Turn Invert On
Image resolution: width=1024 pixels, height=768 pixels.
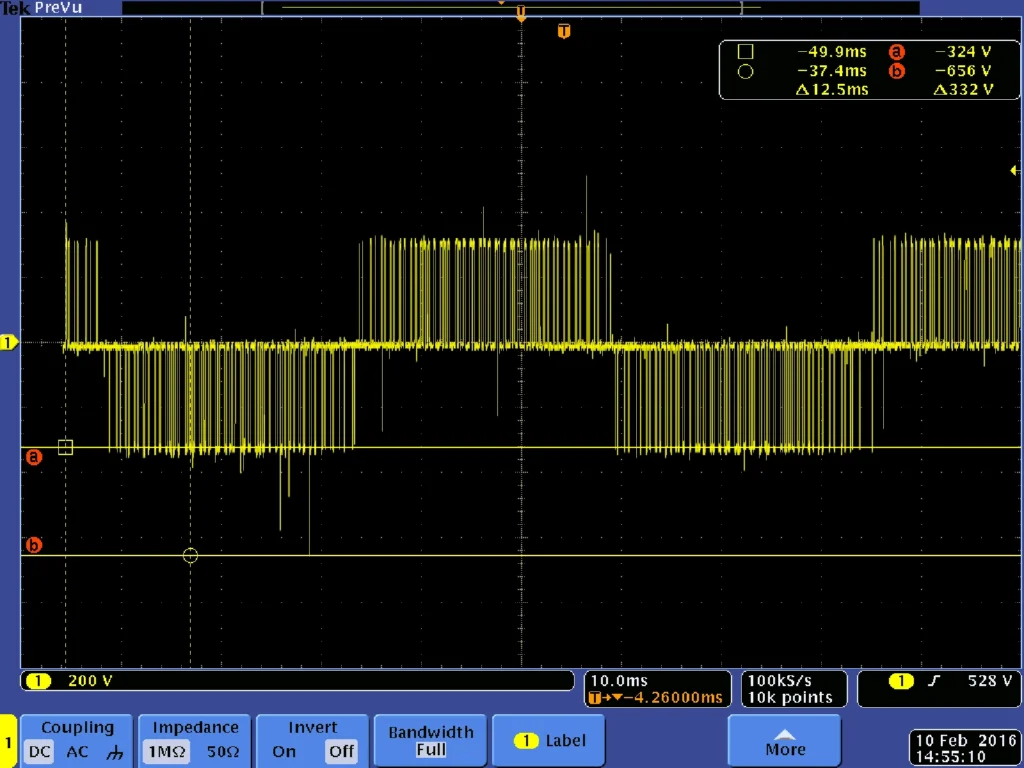pyautogui.click(x=284, y=751)
